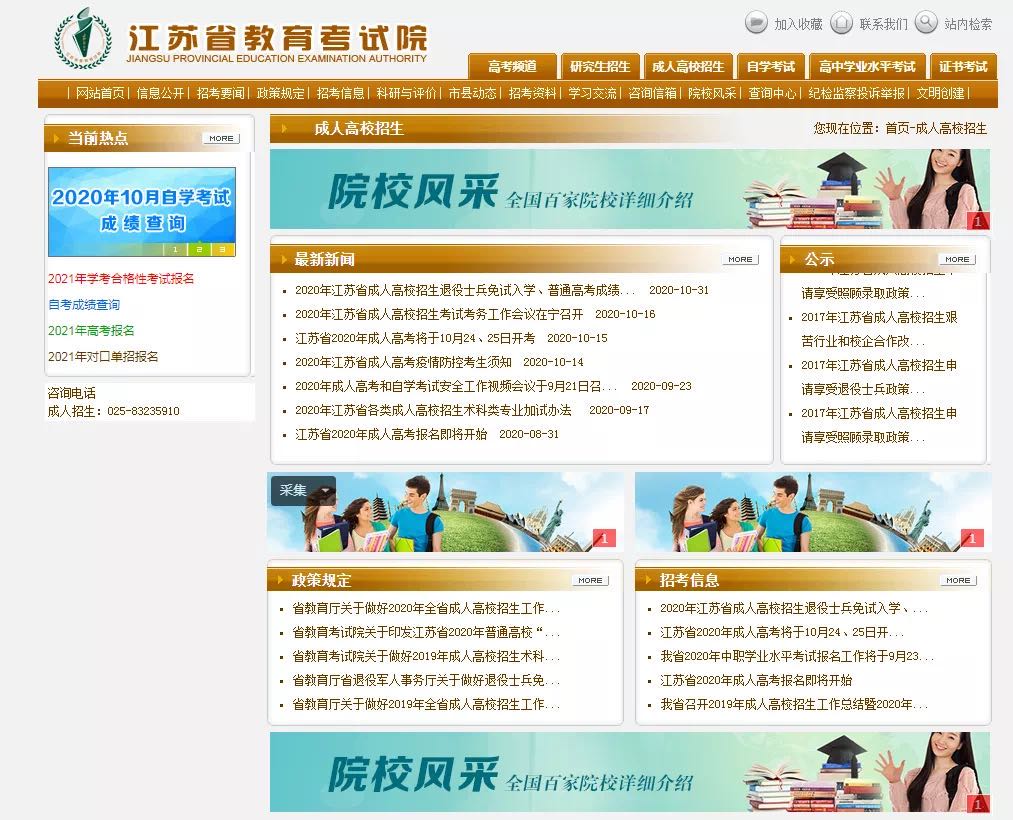1013x820 pixels.
Task: Open 查询中心 in navigation bar
Action: tap(772, 93)
